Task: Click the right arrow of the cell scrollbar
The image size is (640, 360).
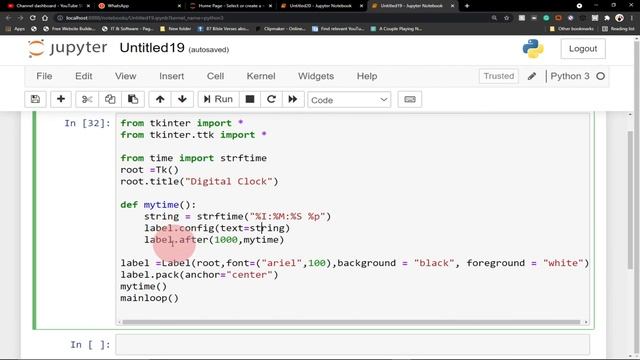Action: click(x=586, y=322)
